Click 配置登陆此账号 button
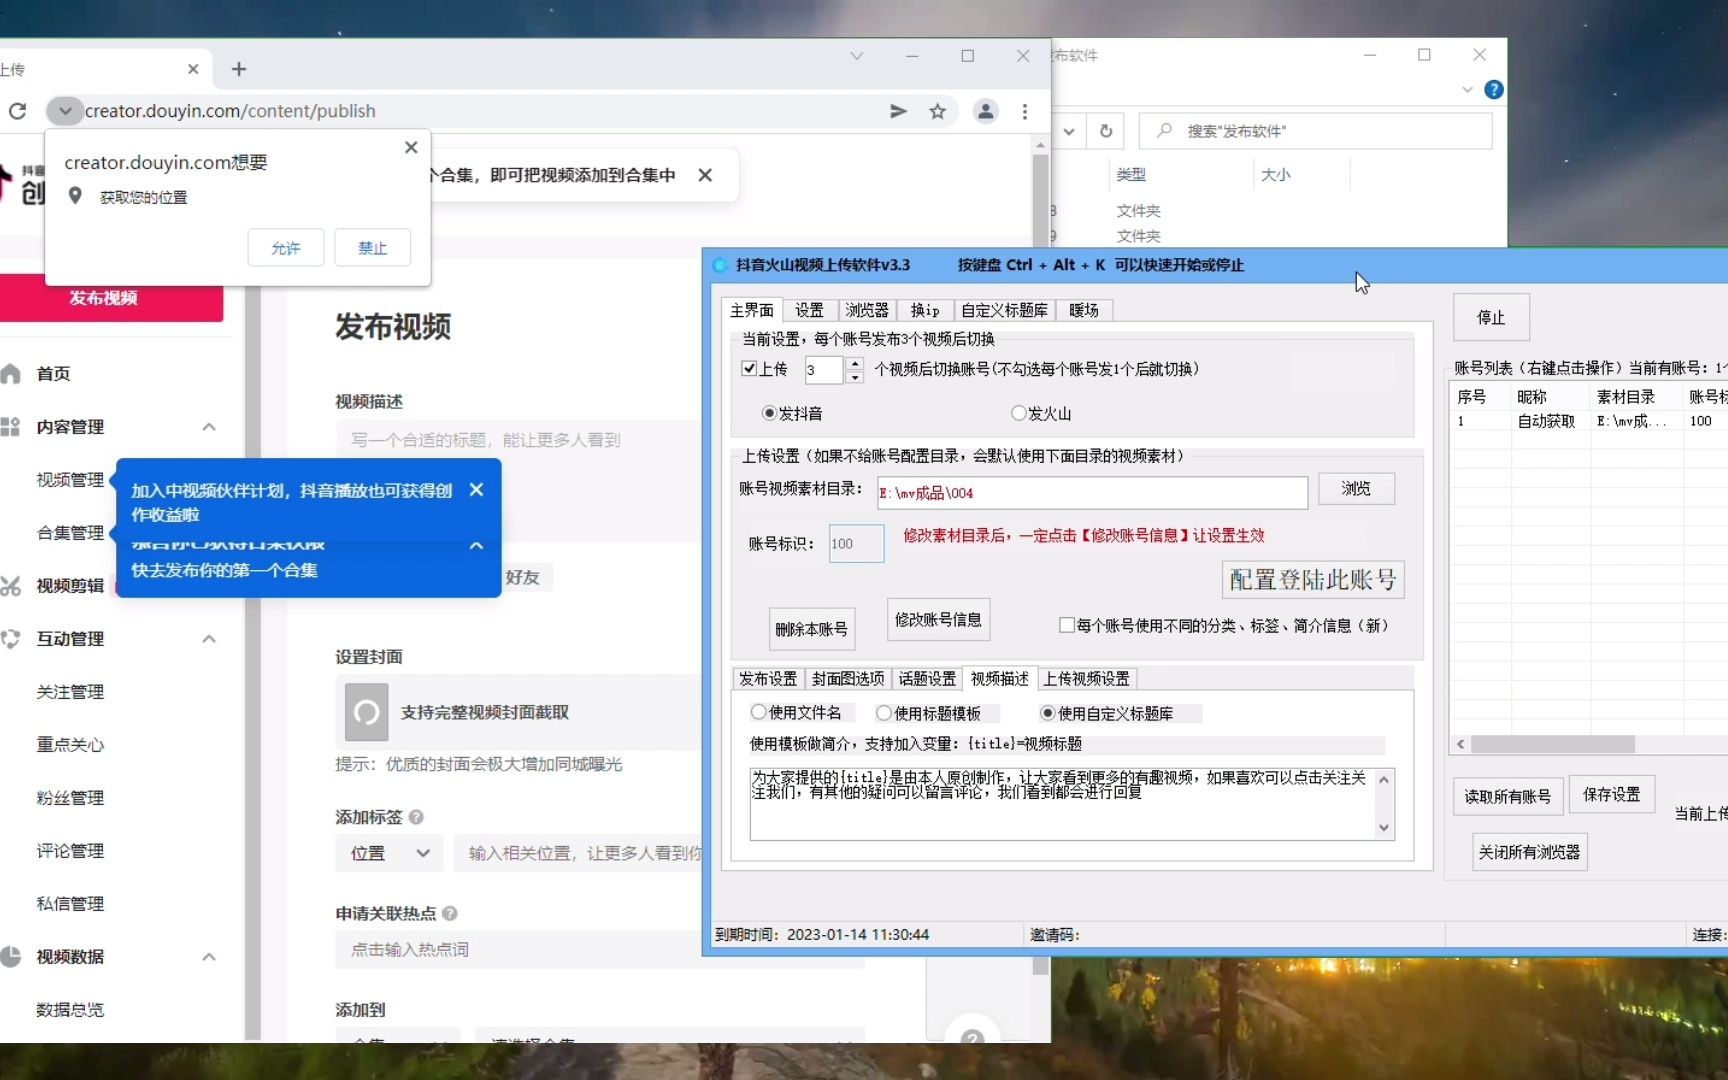The width and height of the screenshot is (1728, 1080). [x=1313, y=580]
